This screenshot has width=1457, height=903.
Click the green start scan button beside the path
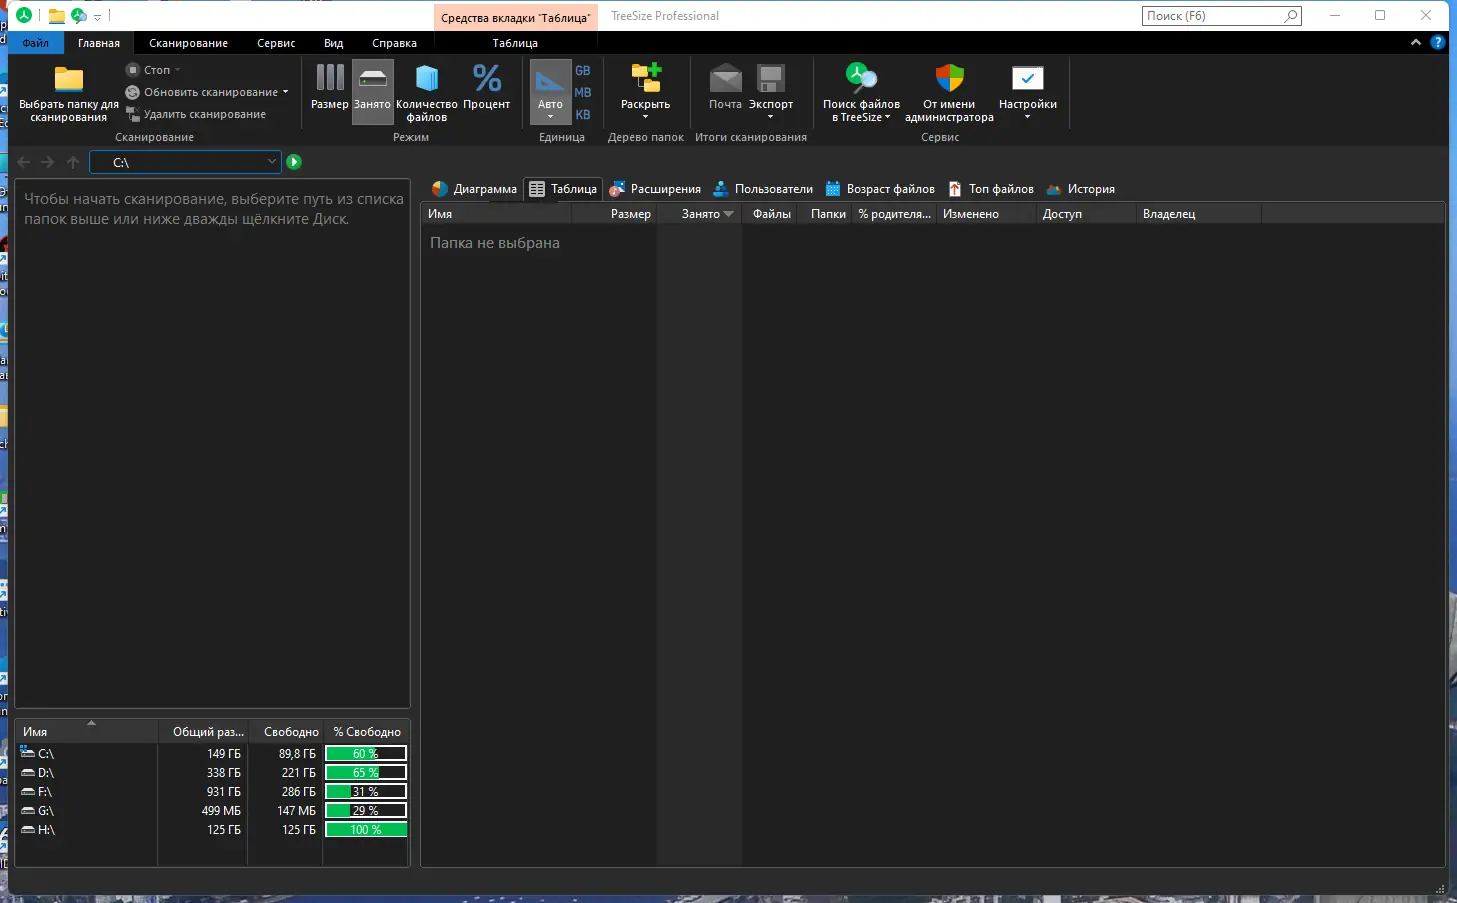(x=294, y=162)
